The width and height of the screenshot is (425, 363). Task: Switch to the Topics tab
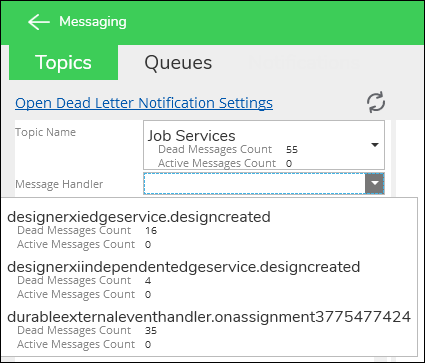click(63, 63)
